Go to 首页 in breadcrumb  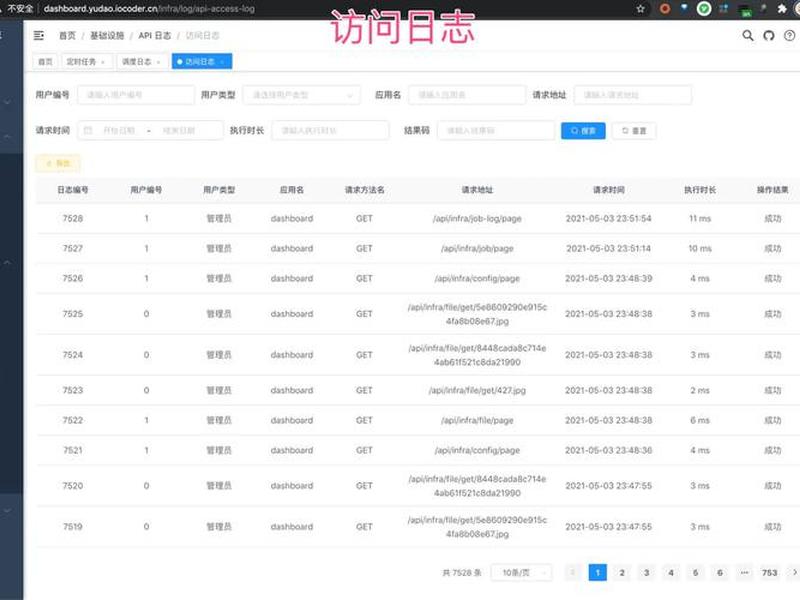(x=67, y=35)
